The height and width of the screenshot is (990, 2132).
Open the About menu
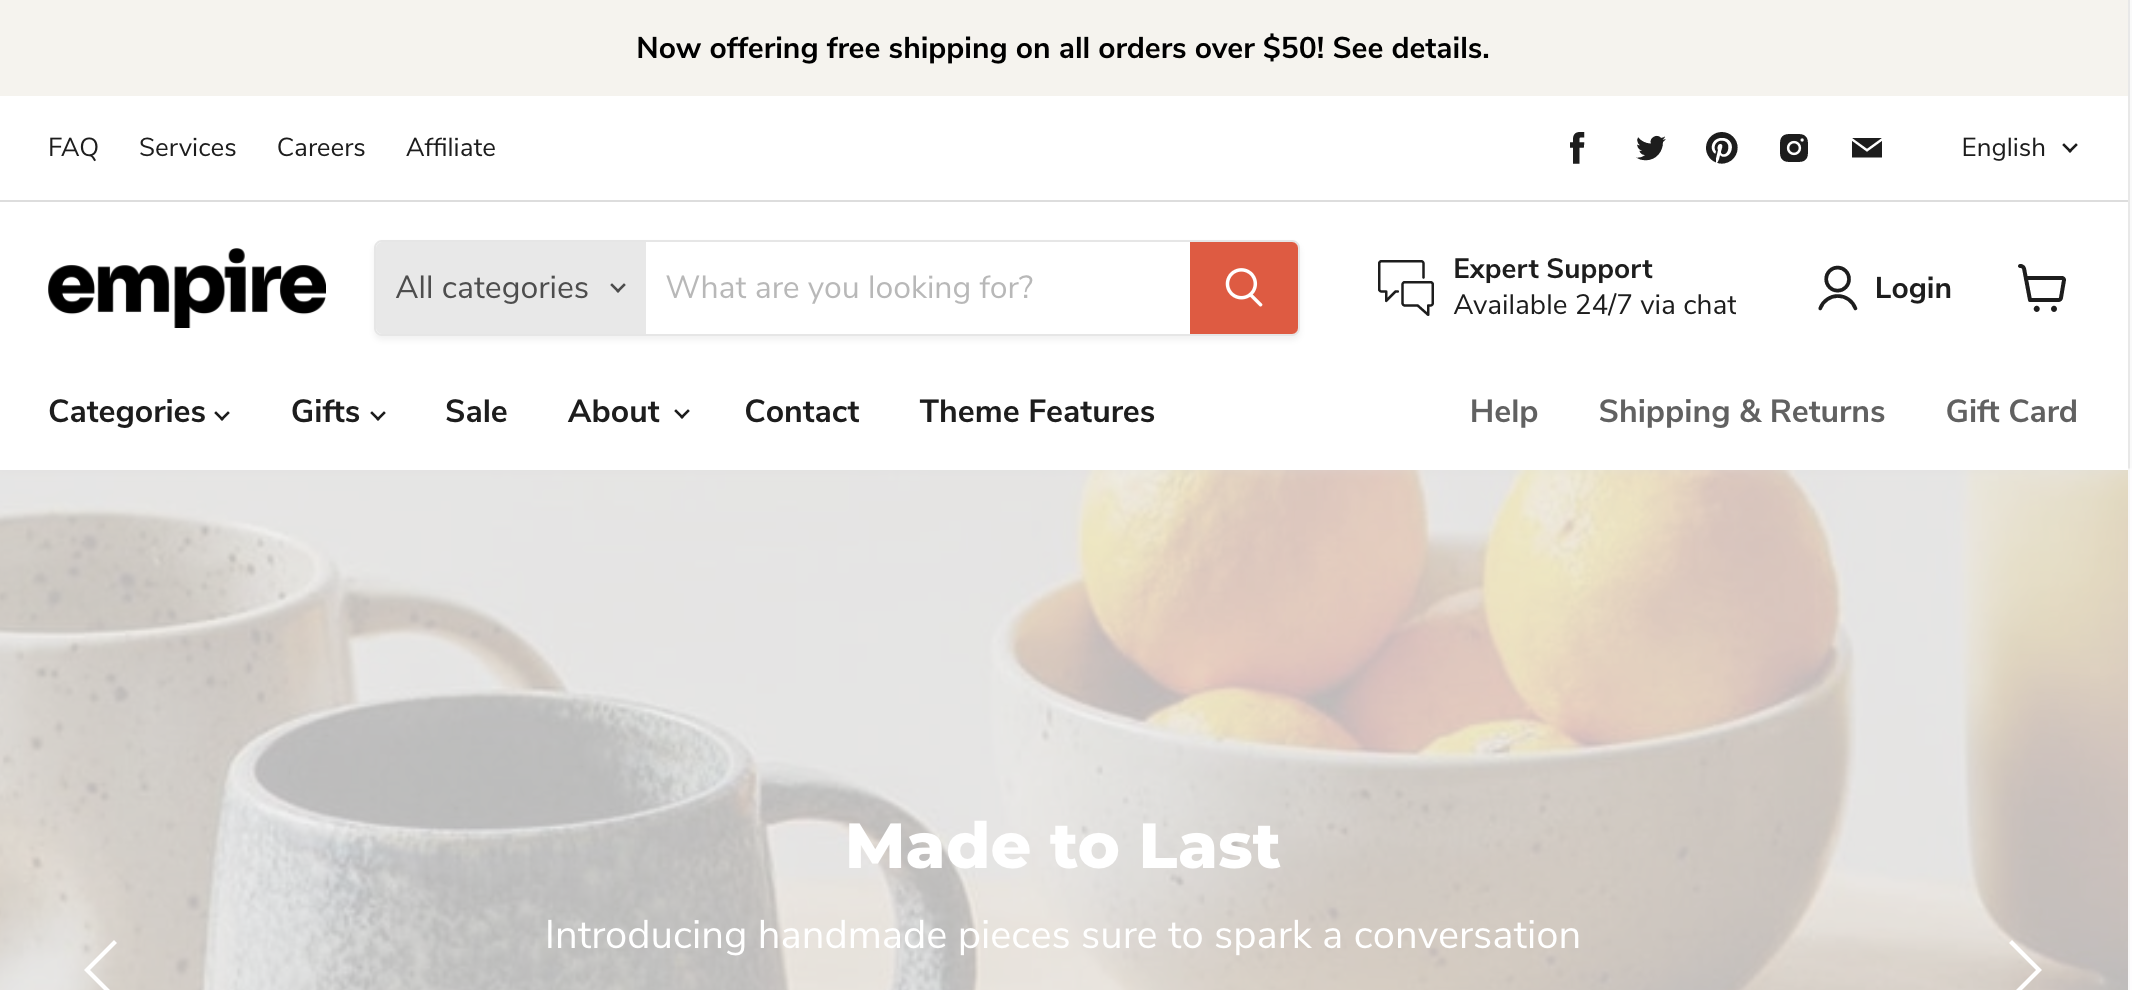[628, 412]
